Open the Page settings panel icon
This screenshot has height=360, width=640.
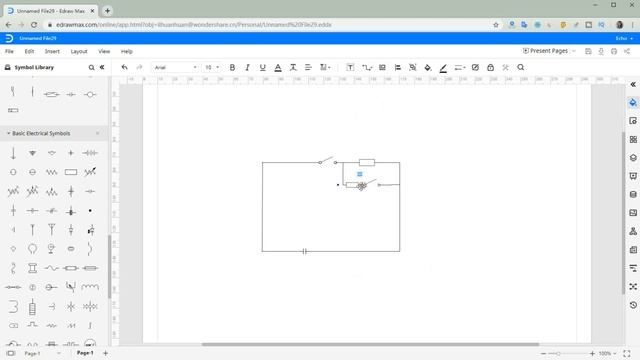[x=633, y=121]
